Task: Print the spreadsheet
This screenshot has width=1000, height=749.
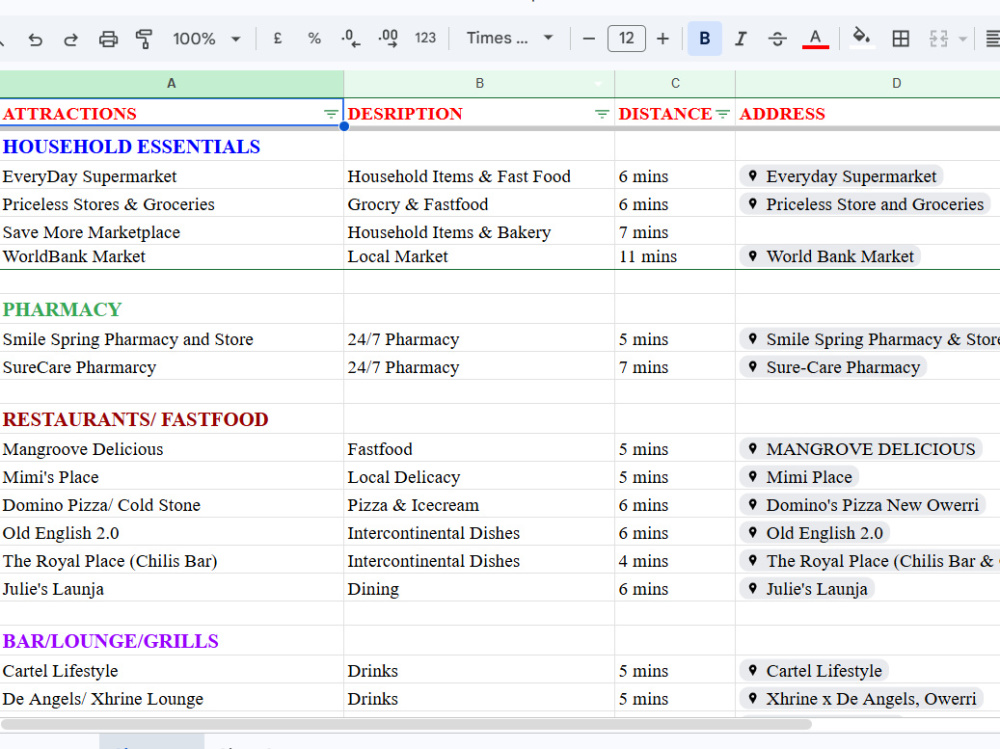Action: [108, 39]
